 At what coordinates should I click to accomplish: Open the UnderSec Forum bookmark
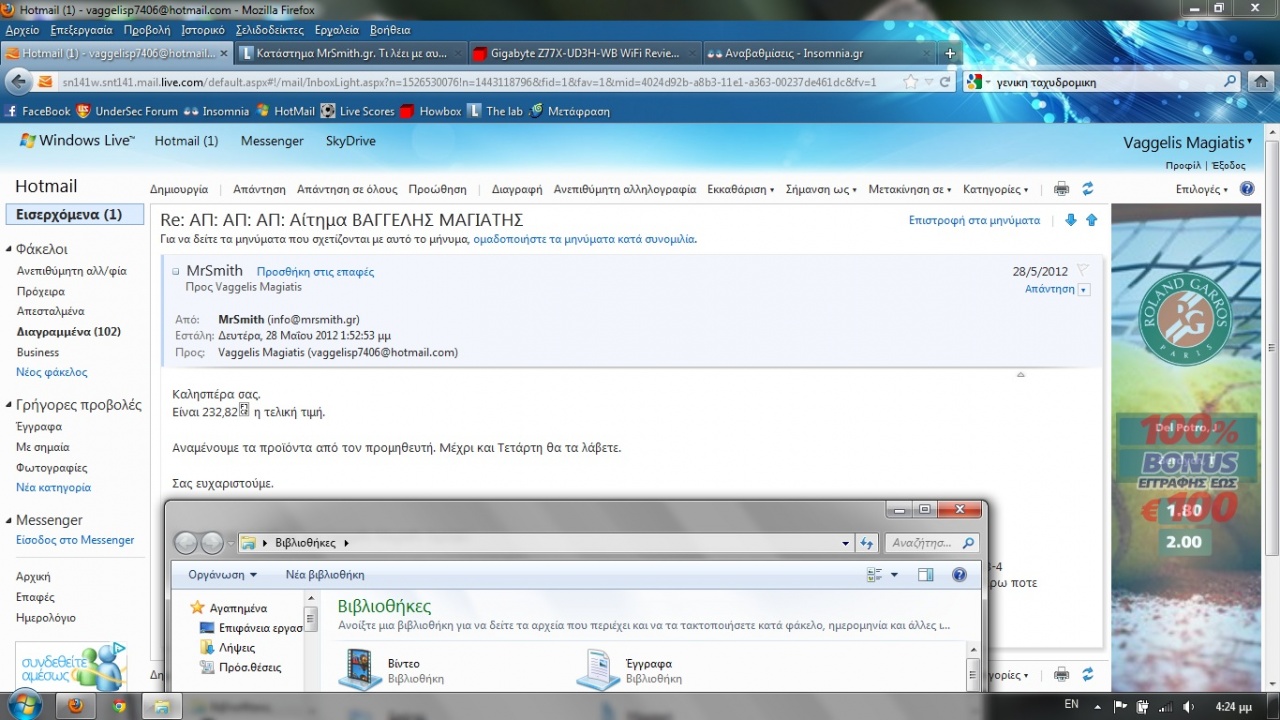pos(127,111)
